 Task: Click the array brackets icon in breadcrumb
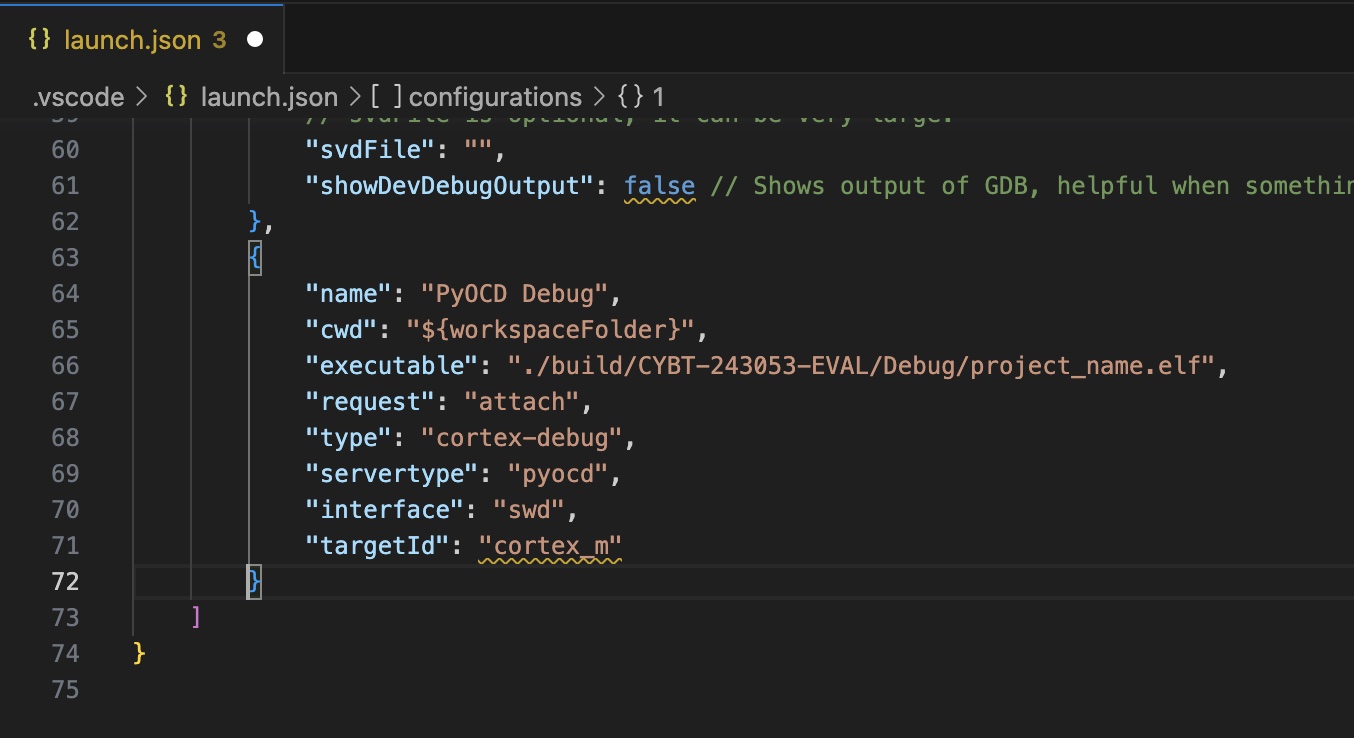[x=386, y=97]
